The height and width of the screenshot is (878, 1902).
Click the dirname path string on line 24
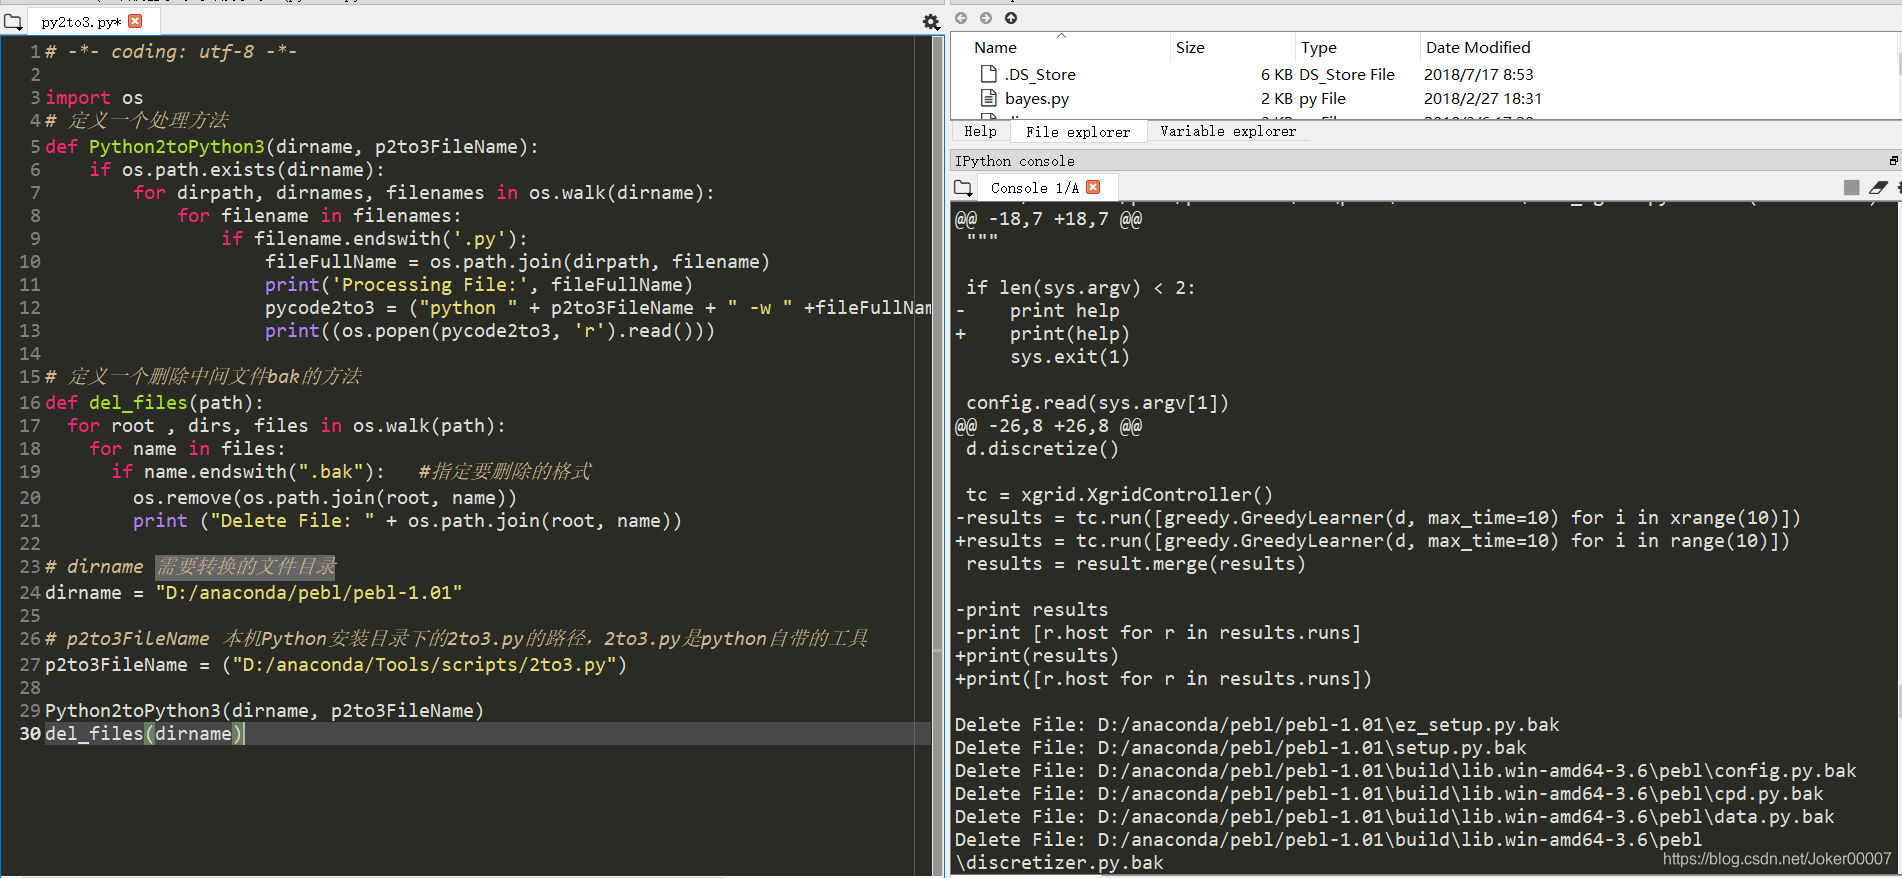309,592
